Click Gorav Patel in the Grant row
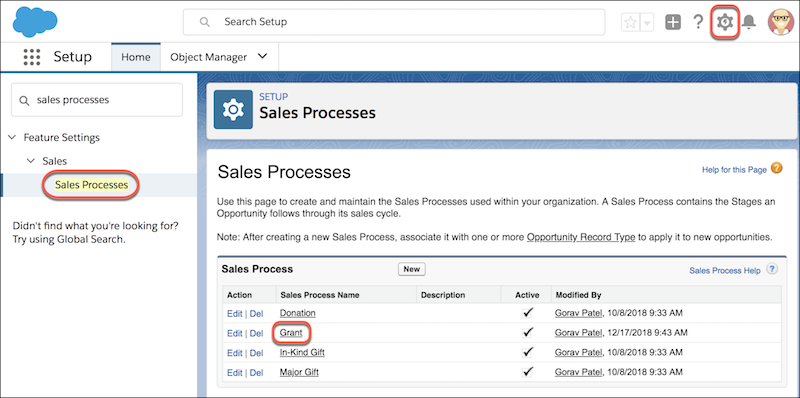The width and height of the screenshot is (800, 398). (x=578, y=333)
